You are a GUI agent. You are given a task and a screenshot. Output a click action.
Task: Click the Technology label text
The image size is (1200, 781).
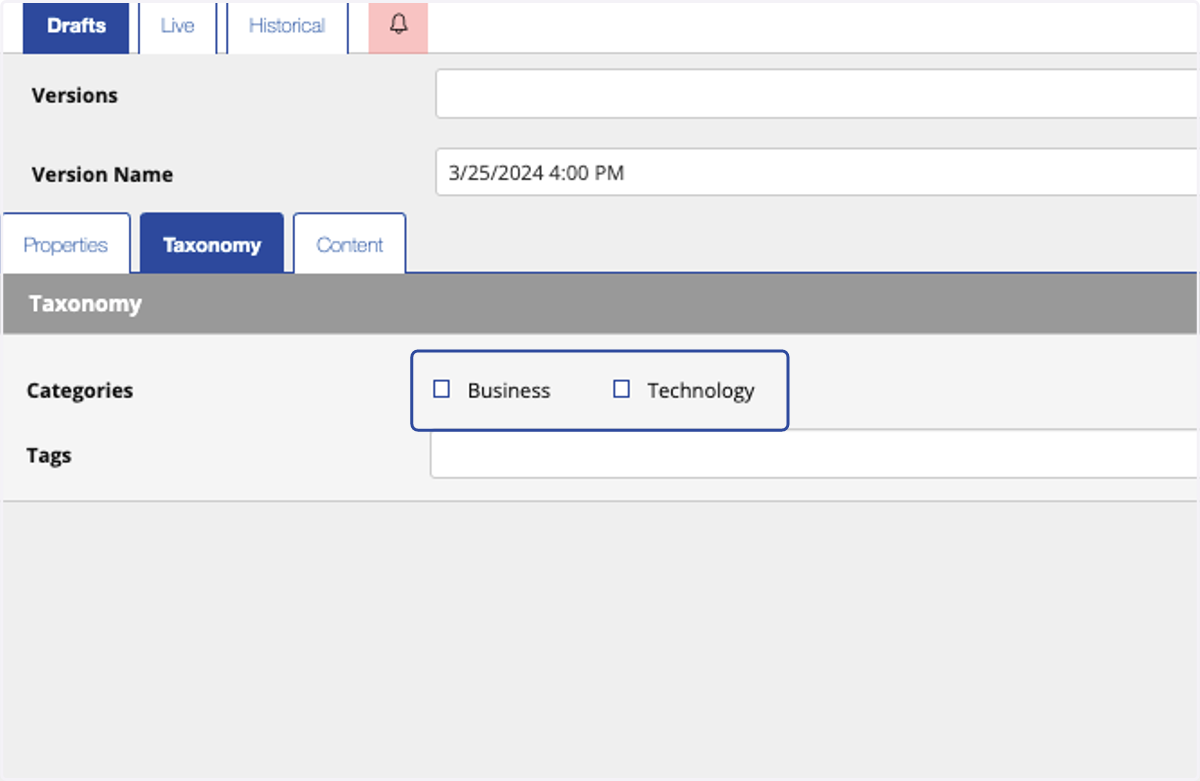(701, 390)
